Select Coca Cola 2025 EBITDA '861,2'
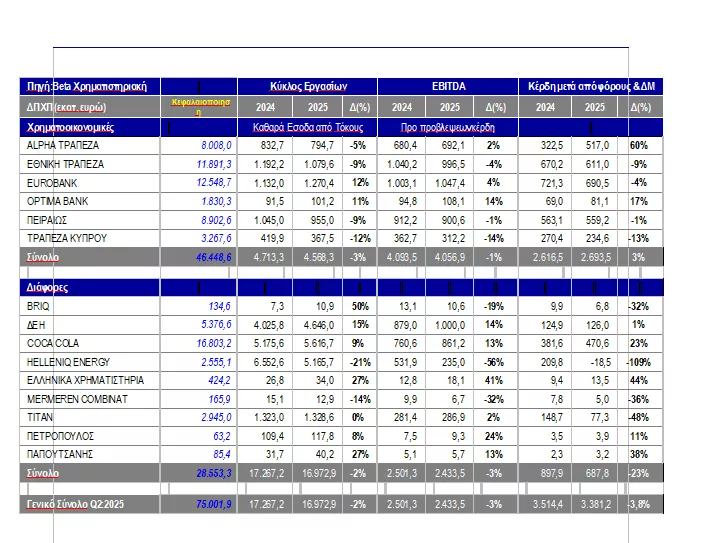The image size is (703, 543). pos(453,343)
